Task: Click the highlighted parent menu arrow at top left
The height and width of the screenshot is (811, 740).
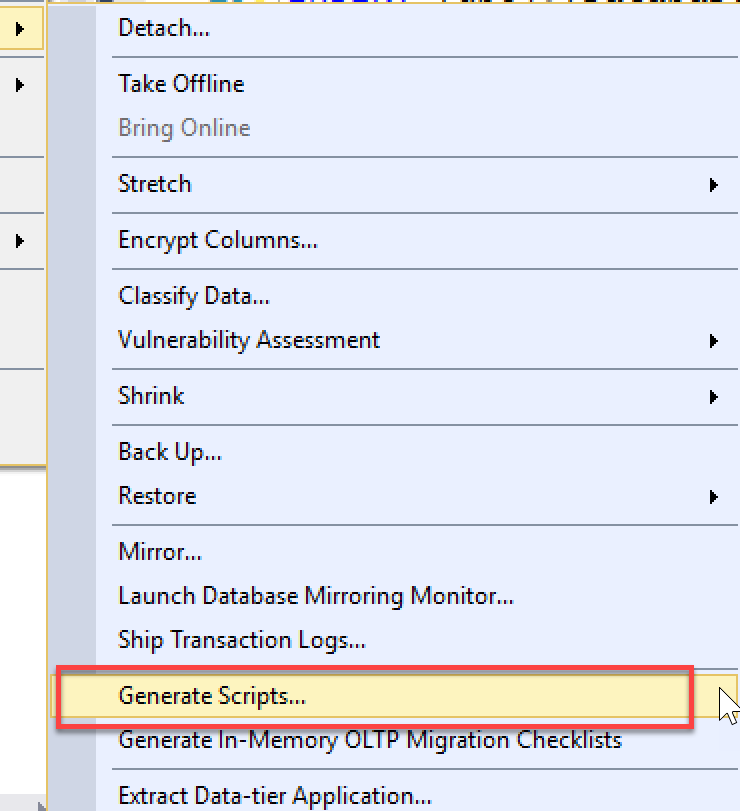Action: click(20, 29)
